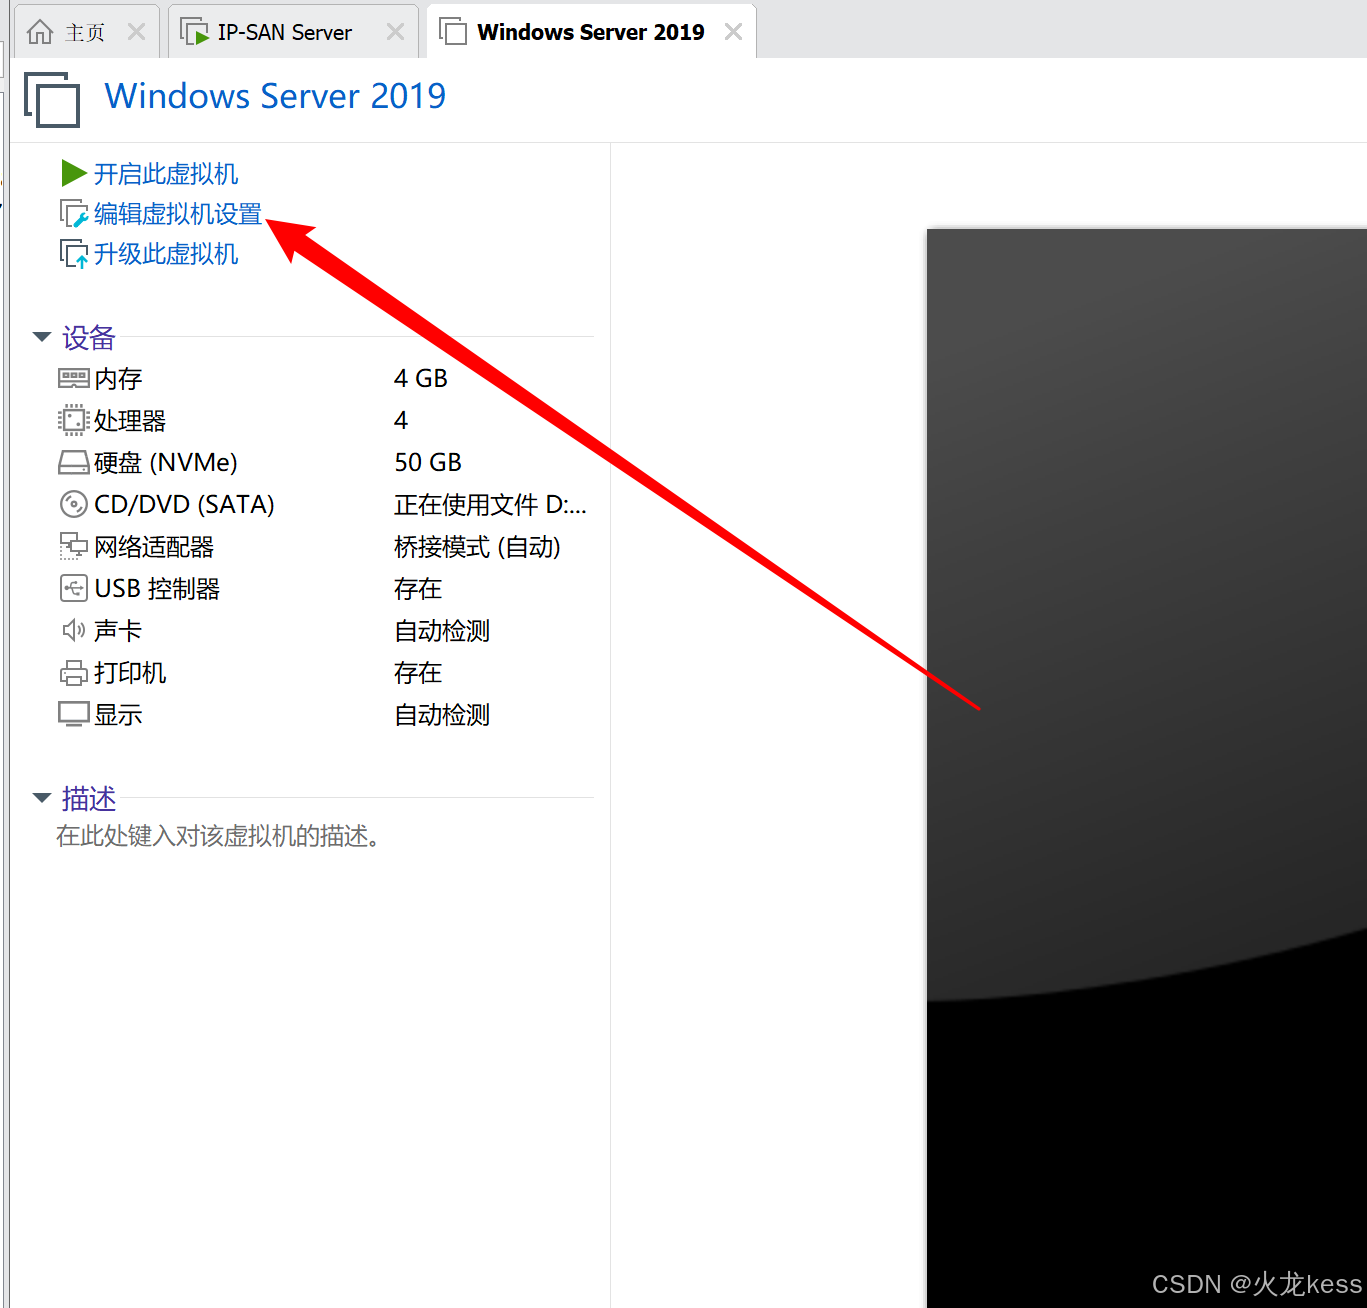Screen dimensions: 1367x1308
Task: Click the 正在使用文件 D:... value
Action: click(x=490, y=505)
